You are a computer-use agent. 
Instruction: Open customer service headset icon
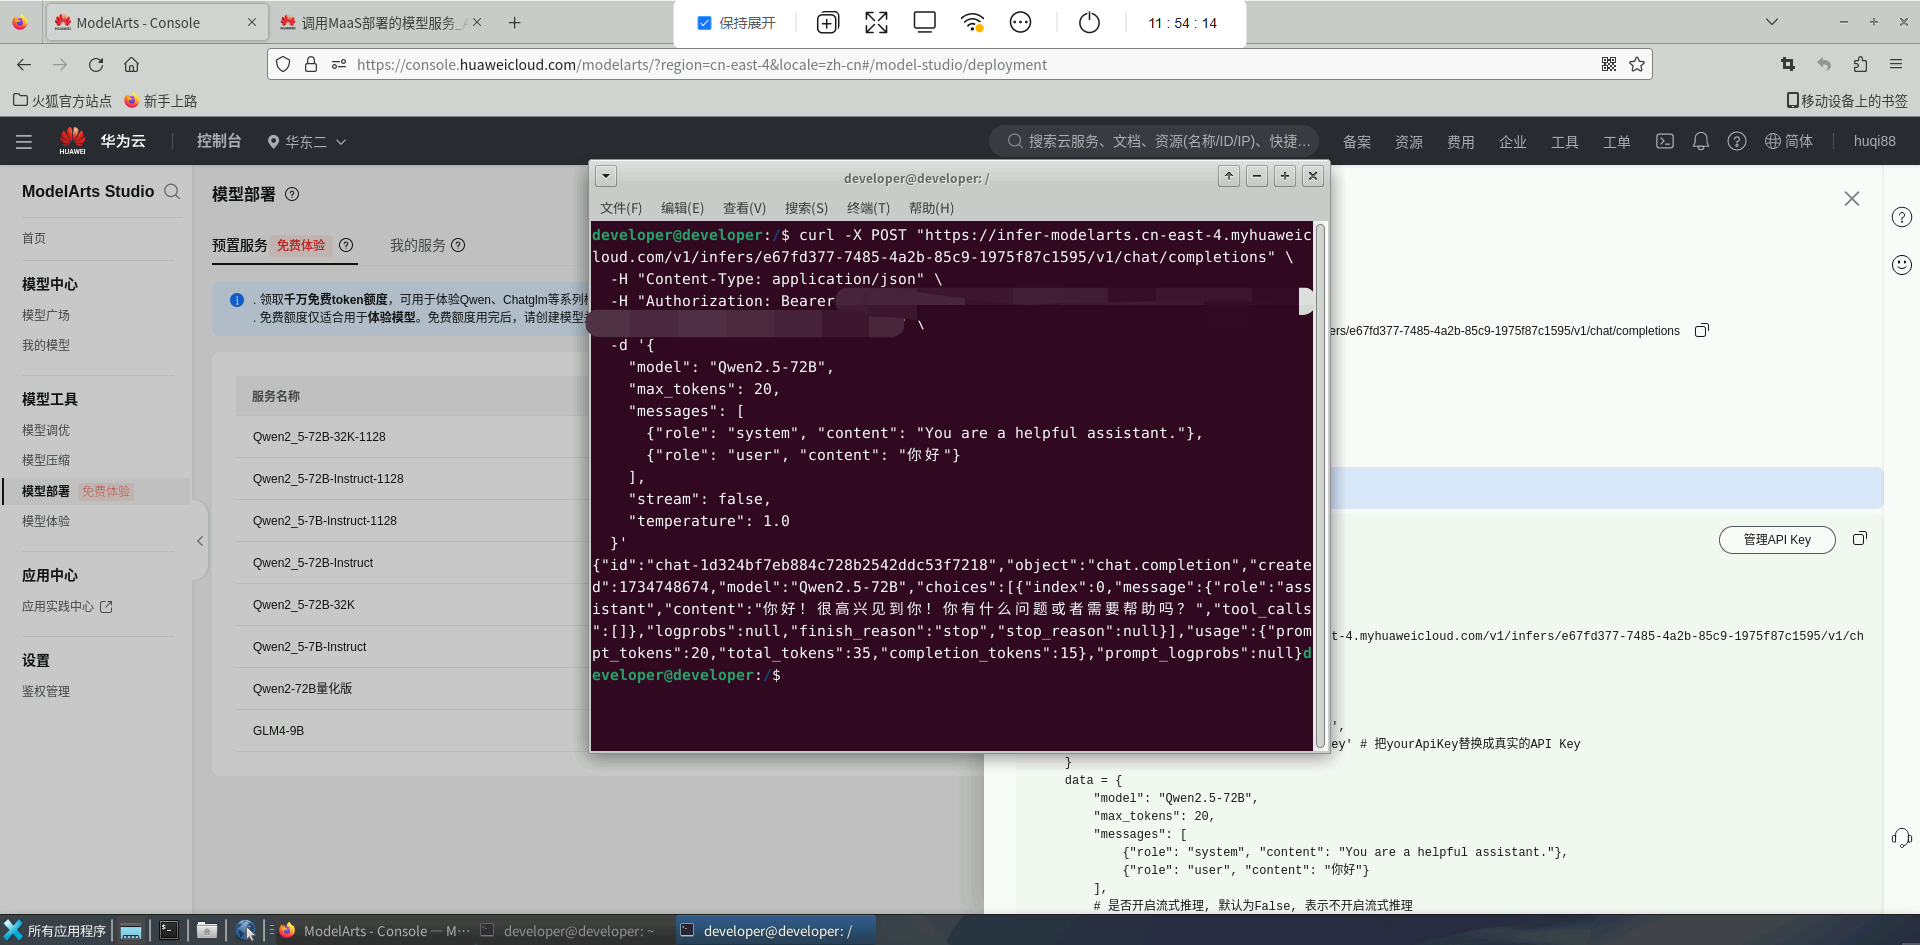(1902, 838)
